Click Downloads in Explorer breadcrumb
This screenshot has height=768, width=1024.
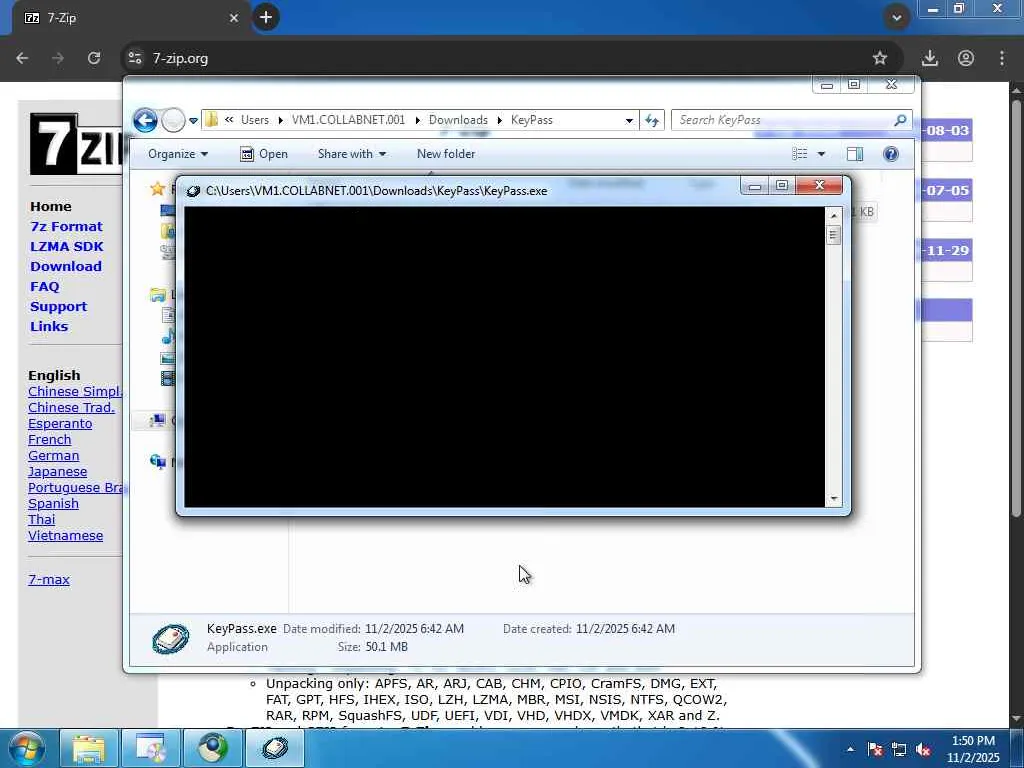[x=458, y=120]
